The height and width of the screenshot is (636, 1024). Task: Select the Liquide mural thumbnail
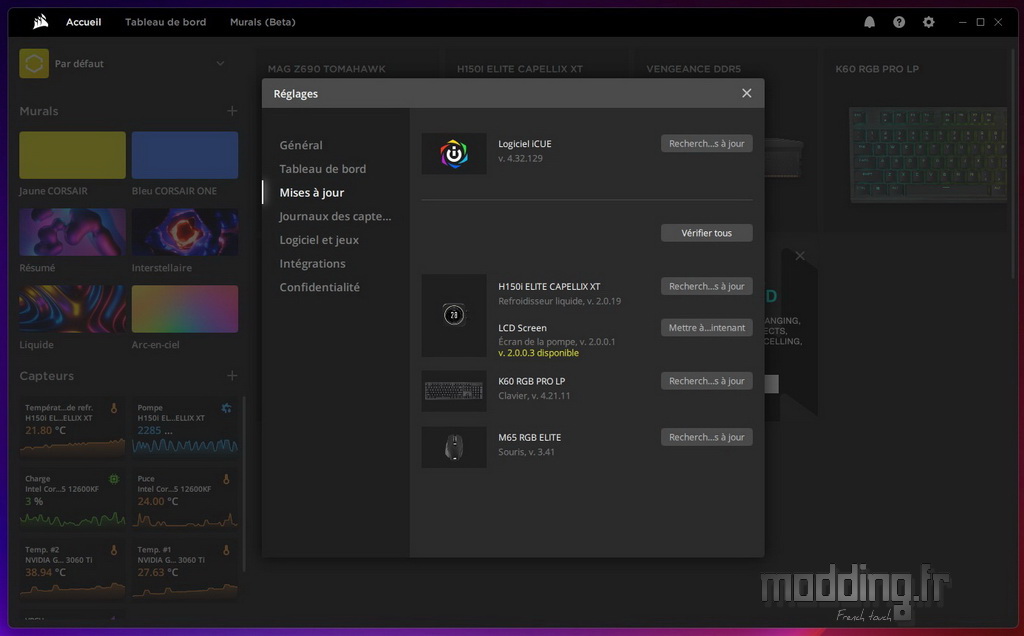(72, 309)
